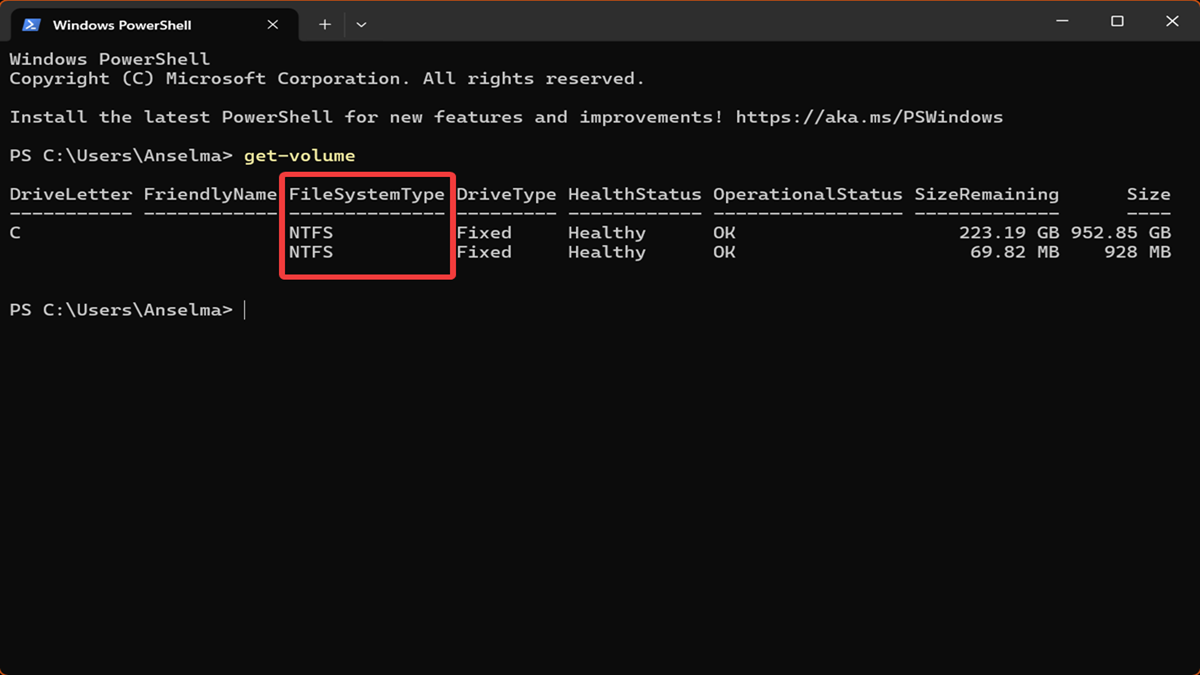Click the SizeRemaining column header

click(x=986, y=194)
